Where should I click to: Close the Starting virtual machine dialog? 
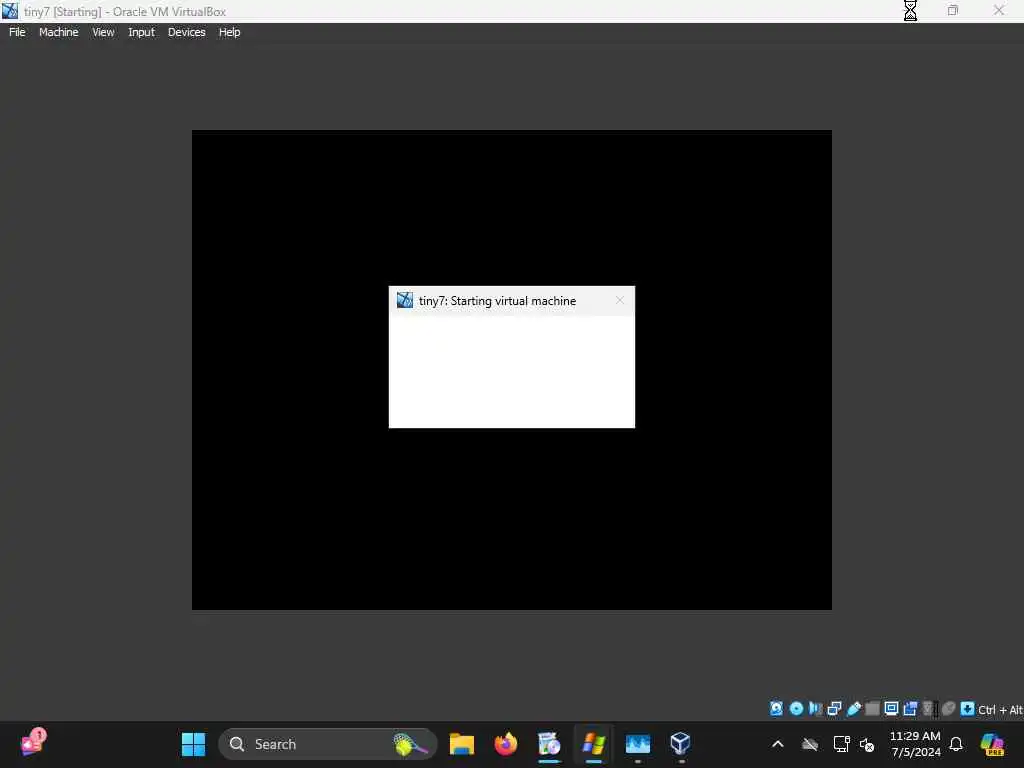(x=620, y=300)
